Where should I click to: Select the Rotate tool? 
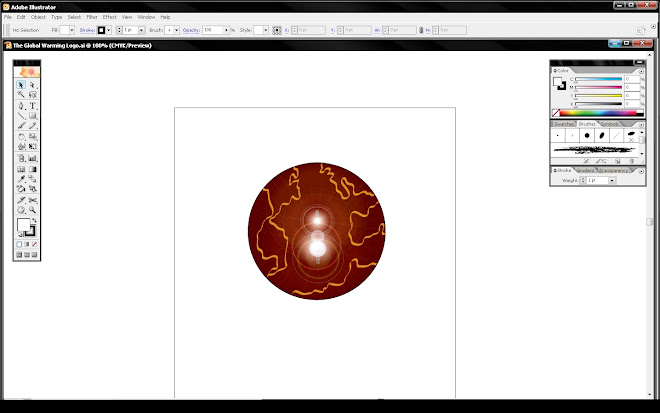(x=21, y=137)
